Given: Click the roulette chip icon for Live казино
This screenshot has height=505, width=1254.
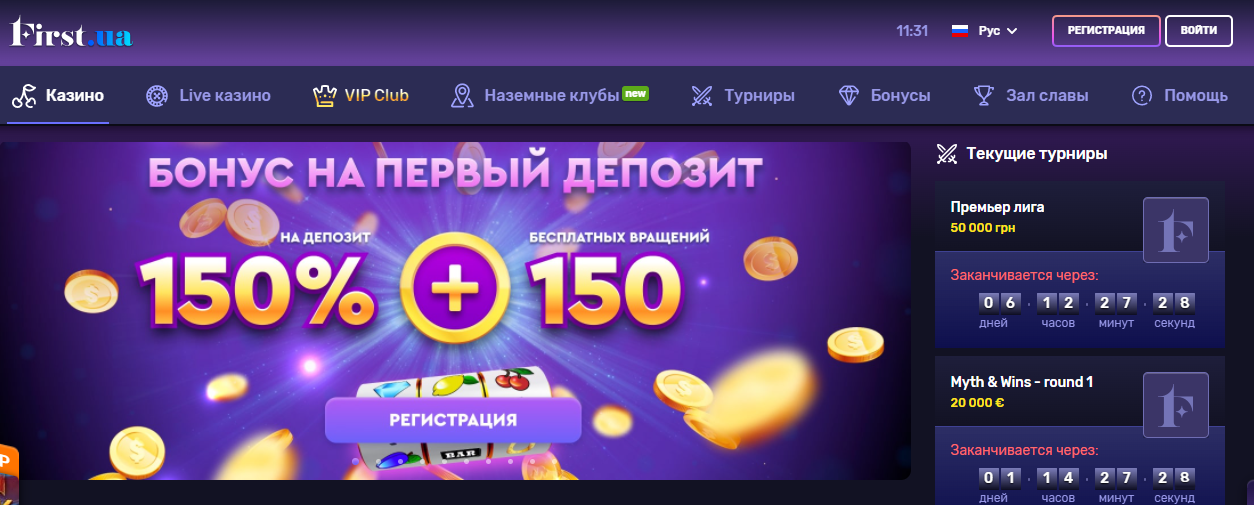Looking at the screenshot, I should pos(156,96).
